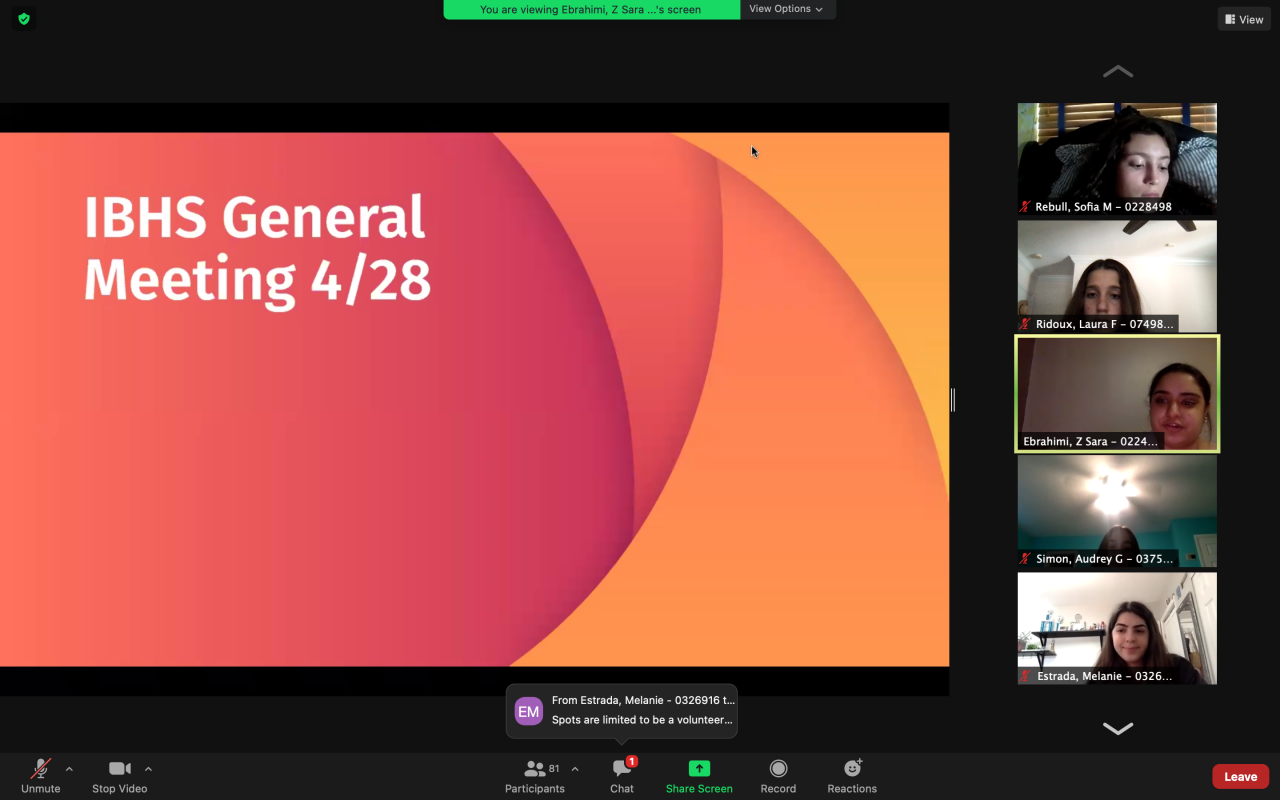Click the muted mic icon on Estrada, Melanie
Viewport: 1280px width, 800px height.
(1026, 676)
